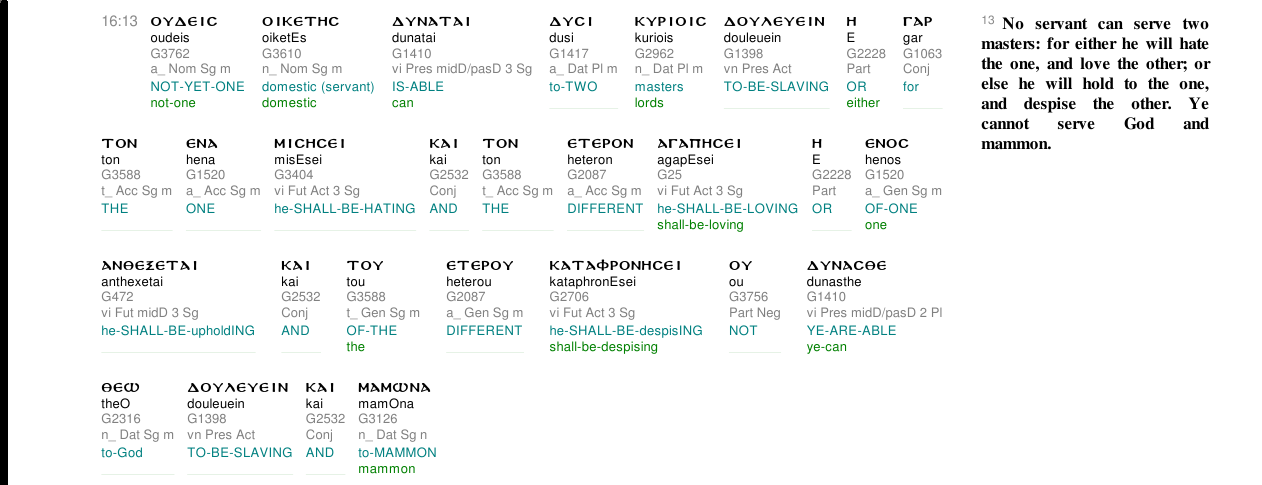1262x485 pixels.
Task: Select the gloss he-SHALL-BE-HATING
Action: [x=345, y=208]
